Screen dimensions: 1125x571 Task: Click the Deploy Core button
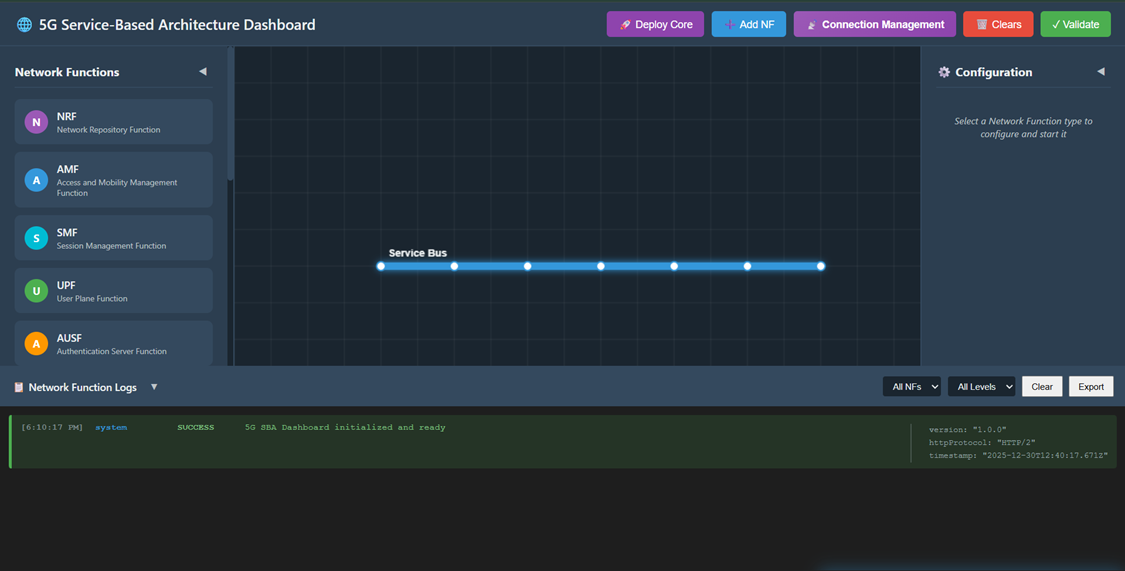(655, 24)
